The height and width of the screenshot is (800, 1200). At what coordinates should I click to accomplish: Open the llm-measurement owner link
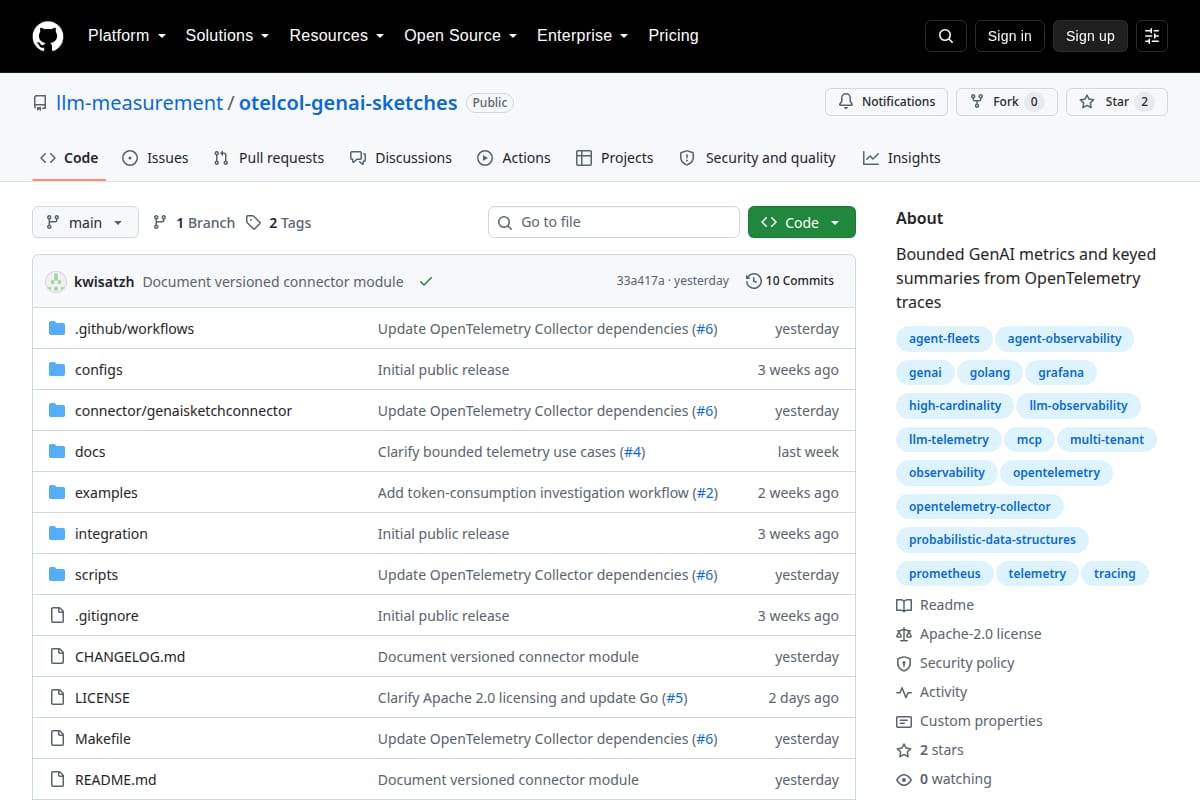[138, 103]
